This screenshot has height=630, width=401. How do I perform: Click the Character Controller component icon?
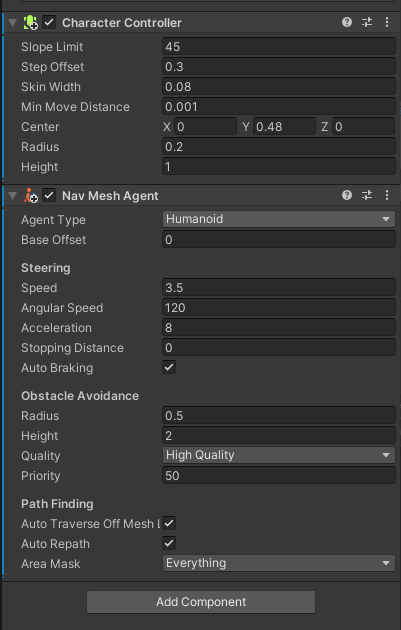coord(31,22)
